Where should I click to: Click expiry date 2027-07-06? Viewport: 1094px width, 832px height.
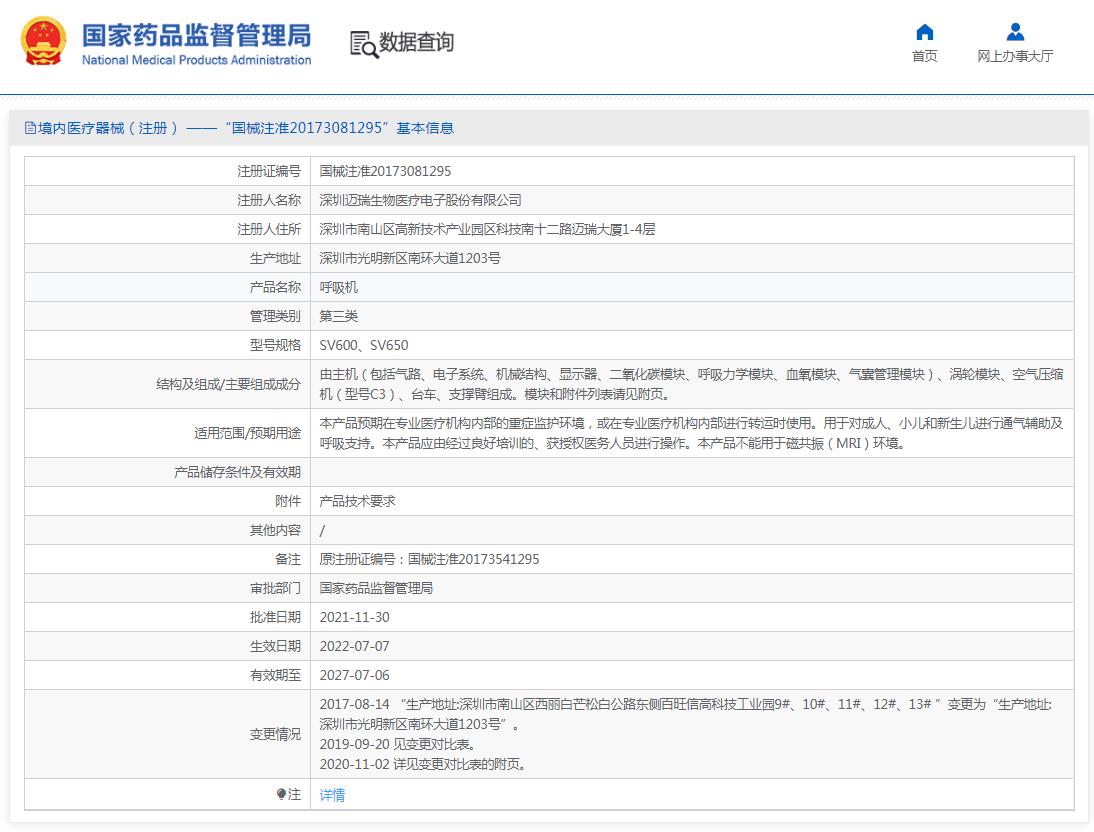(354, 675)
